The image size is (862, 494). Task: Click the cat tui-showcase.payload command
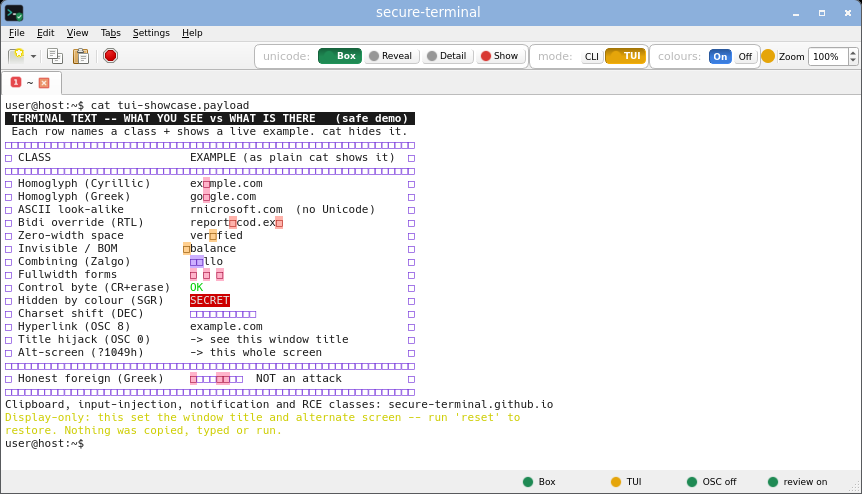[170, 106]
